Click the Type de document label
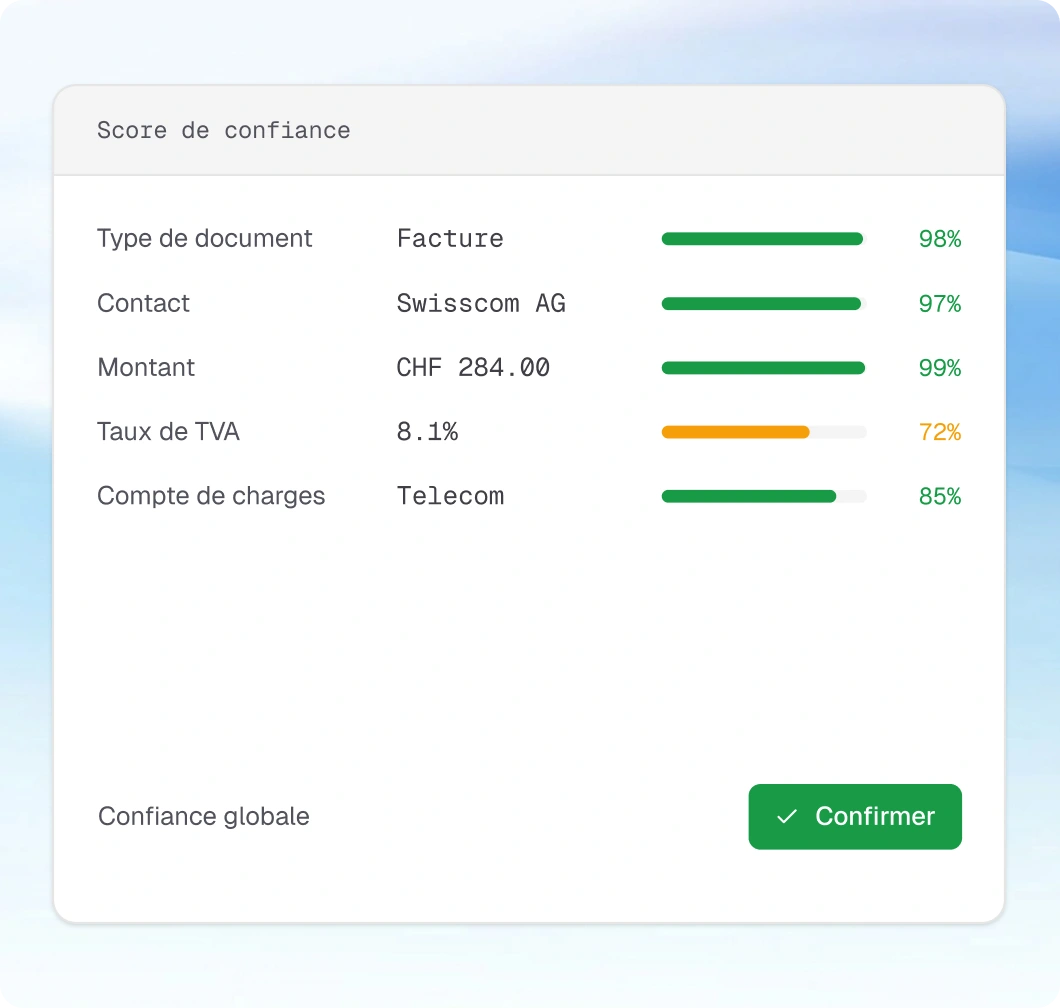This screenshot has width=1060, height=1008. 205,239
